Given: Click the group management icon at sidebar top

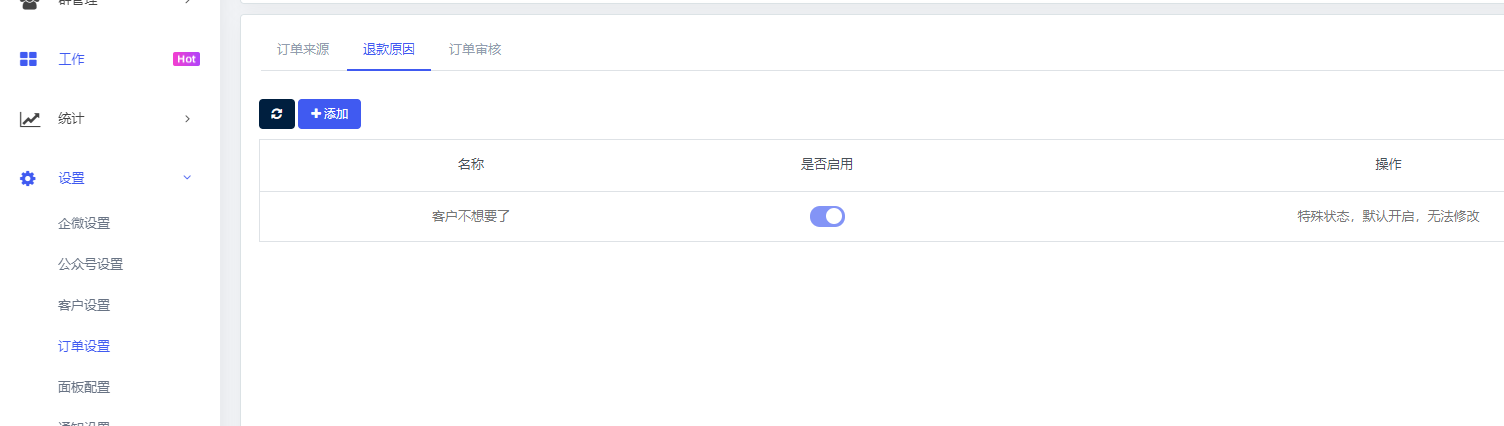Looking at the screenshot, I should point(29,3).
